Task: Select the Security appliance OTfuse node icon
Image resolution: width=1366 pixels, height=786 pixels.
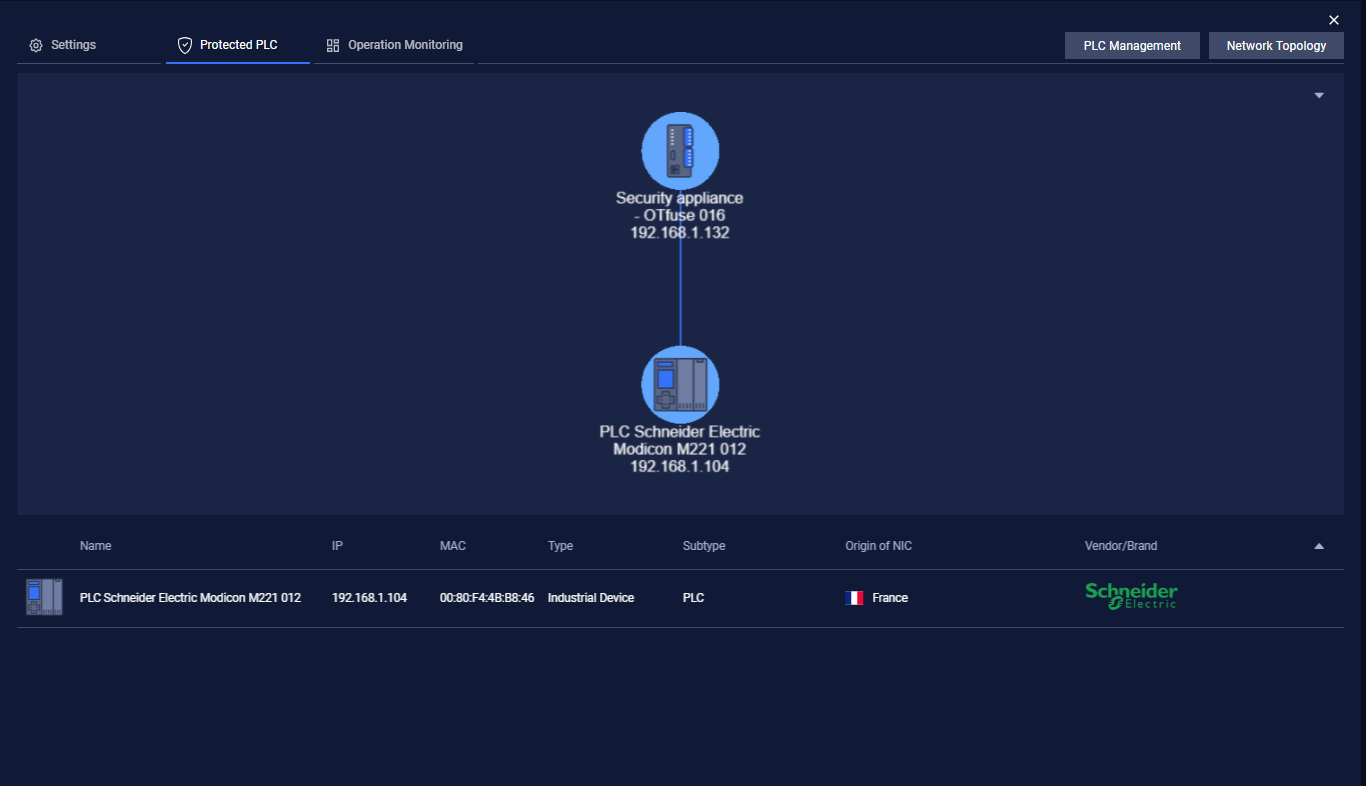Action: point(680,150)
